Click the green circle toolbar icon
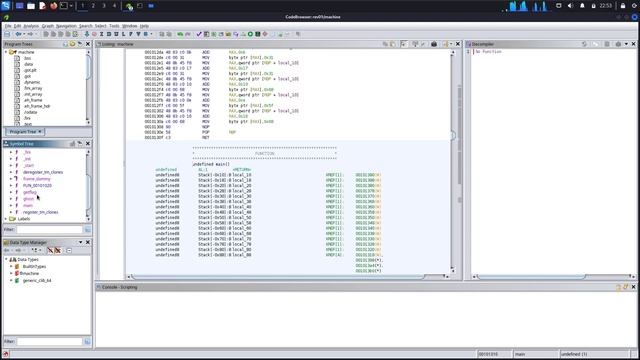Image resolution: width=640 pixels, height=360 pixels. pos(250,34)
